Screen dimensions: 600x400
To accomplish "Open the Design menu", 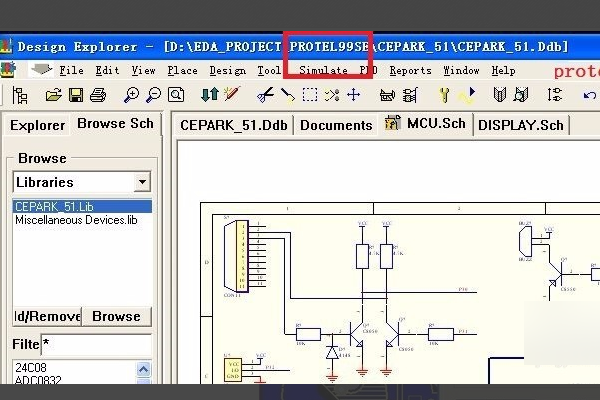I will [x=228, y=71].
